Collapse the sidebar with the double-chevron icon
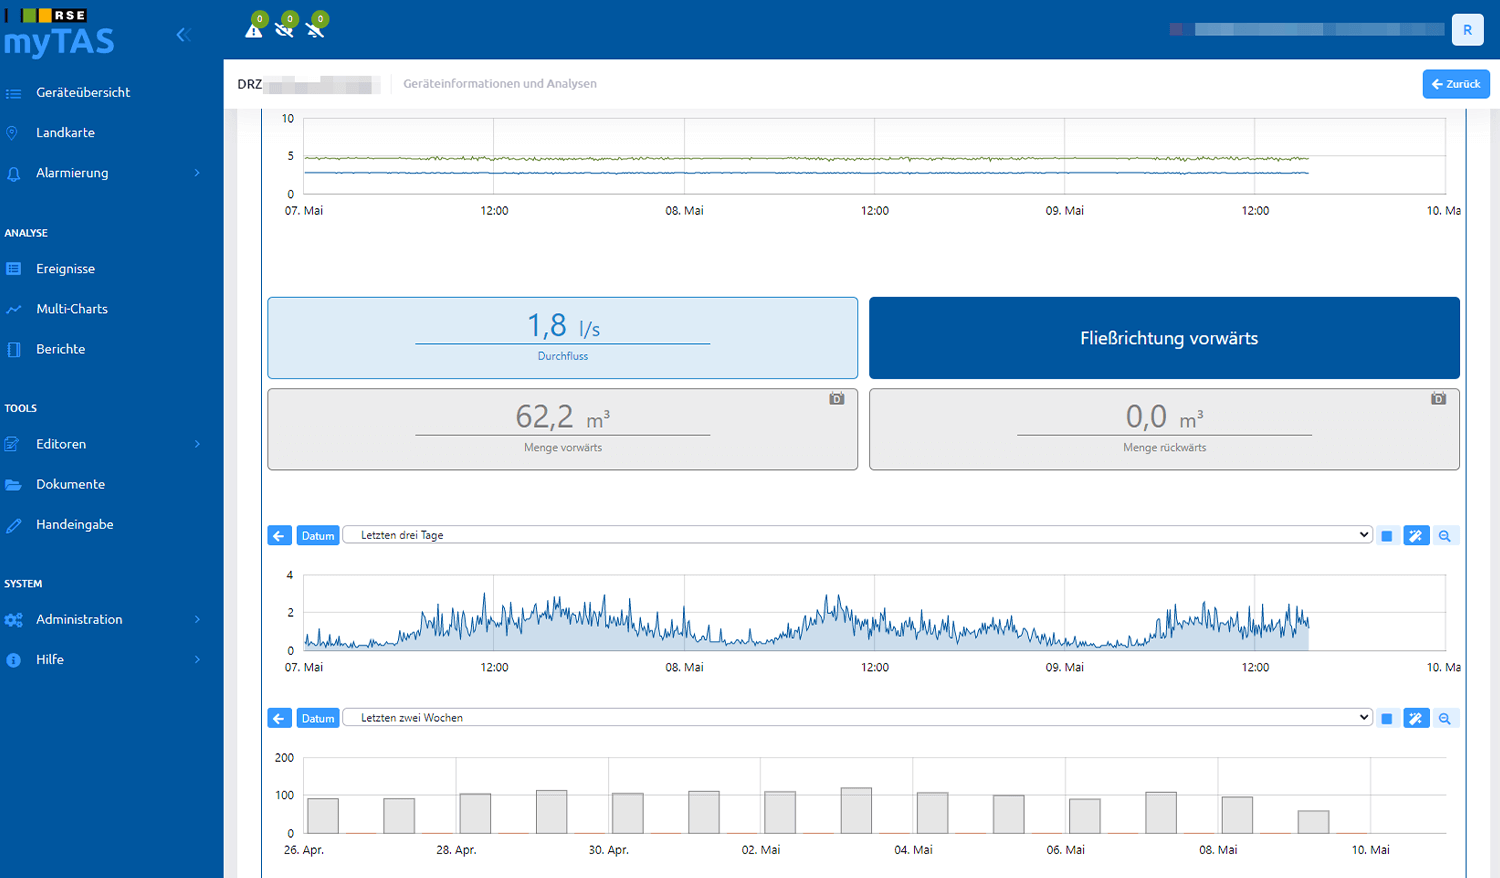 [182, 35]
